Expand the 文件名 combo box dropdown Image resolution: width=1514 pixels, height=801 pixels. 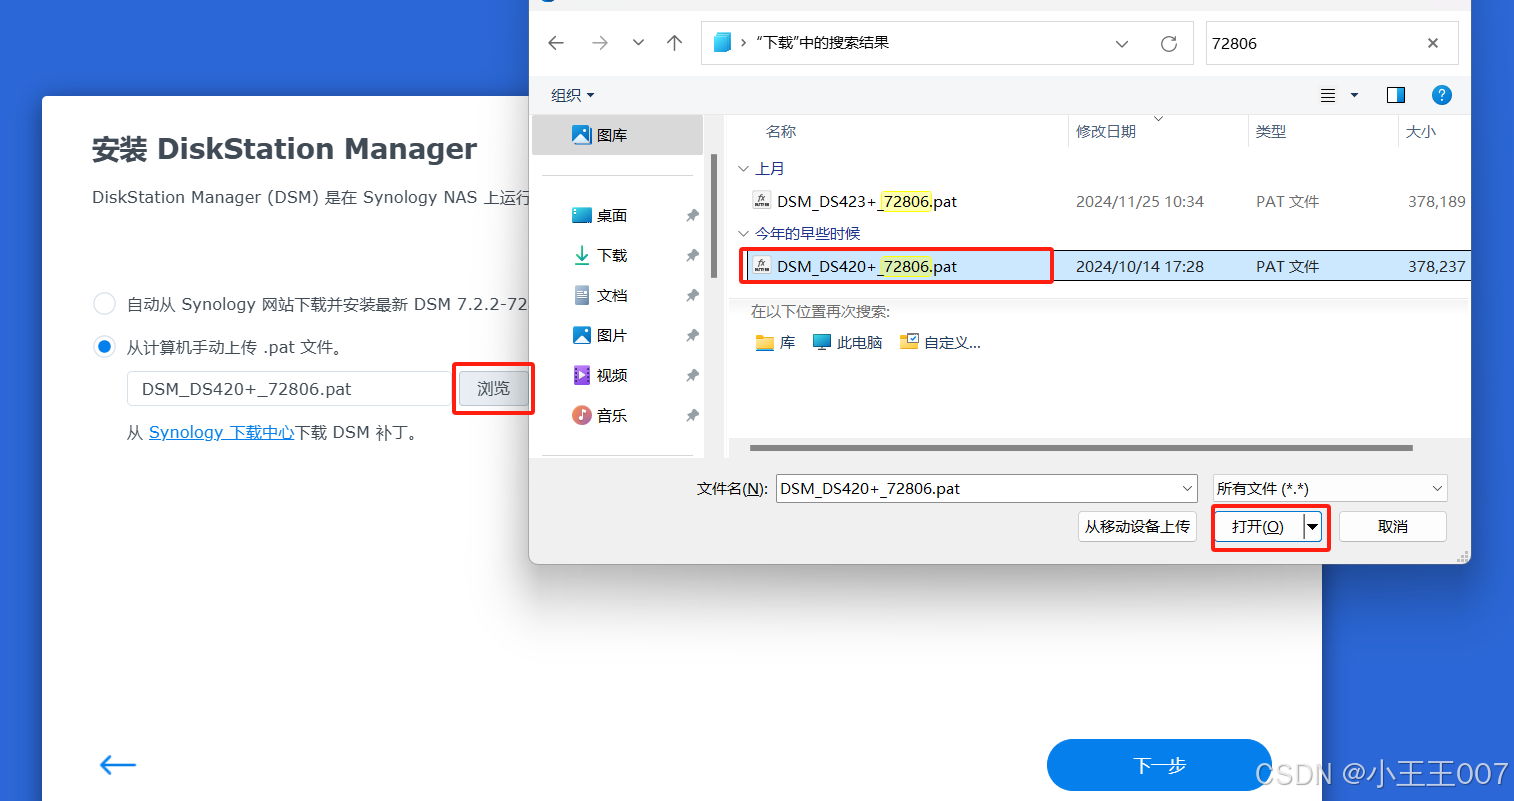tap(1187, 488)
